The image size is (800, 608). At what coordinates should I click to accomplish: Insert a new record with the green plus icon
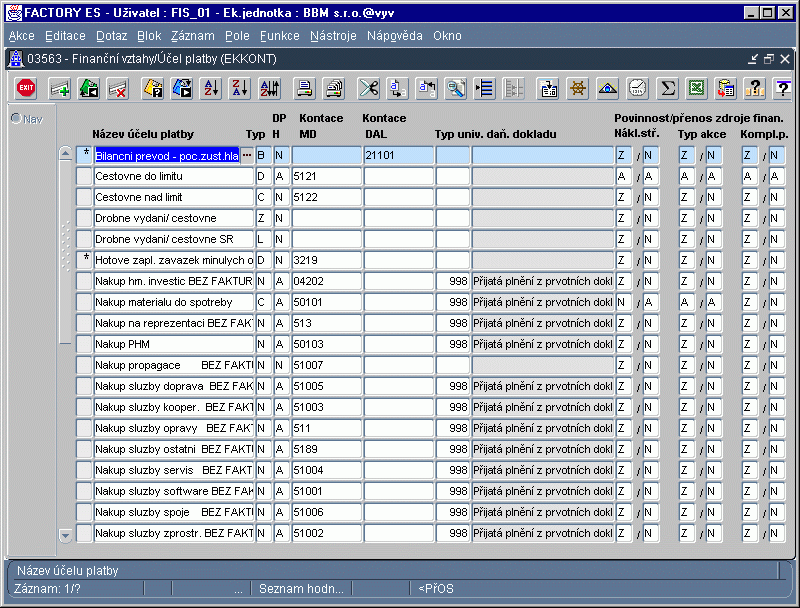pyautogui.click(x=60, y=88)
